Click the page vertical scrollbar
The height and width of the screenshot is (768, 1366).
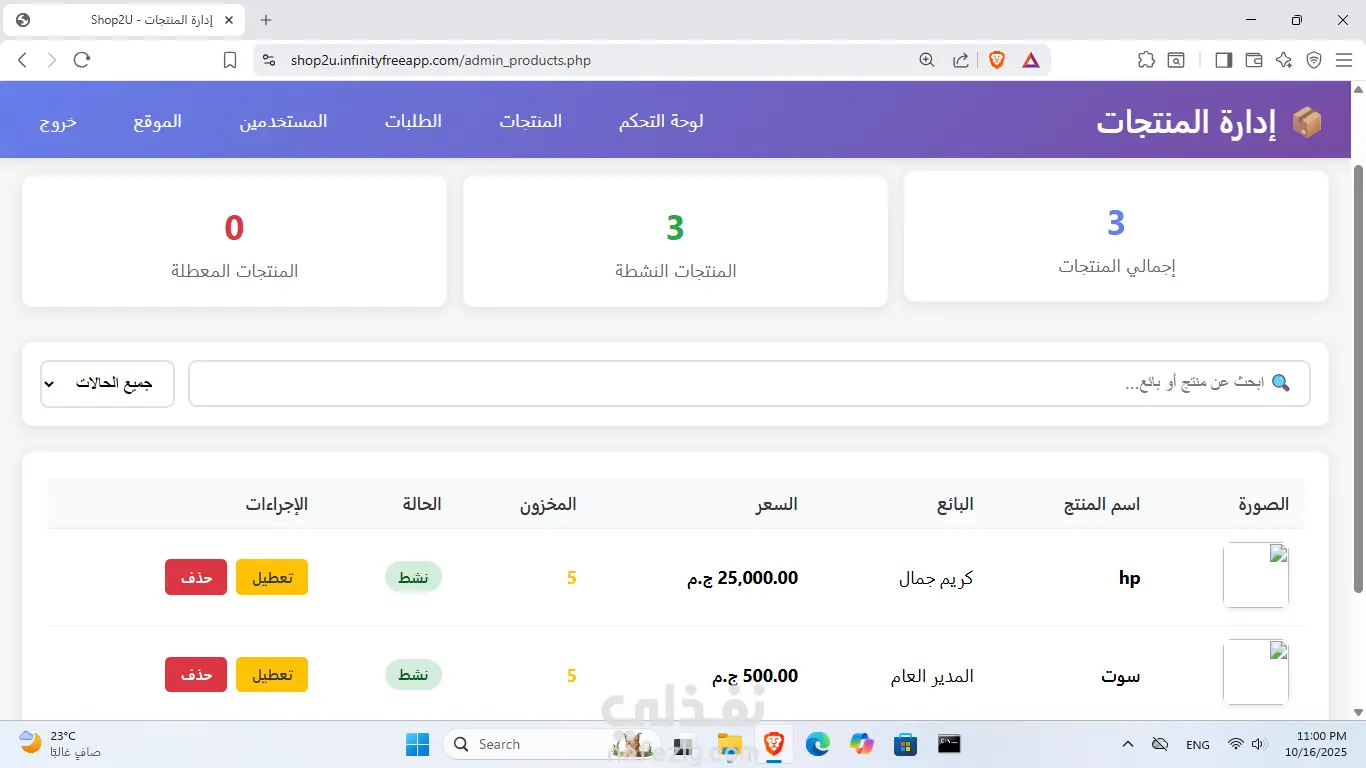[1358, 378]
